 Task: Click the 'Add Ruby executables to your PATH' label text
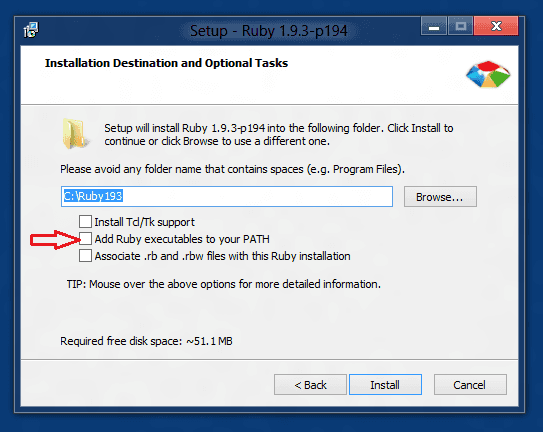(x=182, y=239)
